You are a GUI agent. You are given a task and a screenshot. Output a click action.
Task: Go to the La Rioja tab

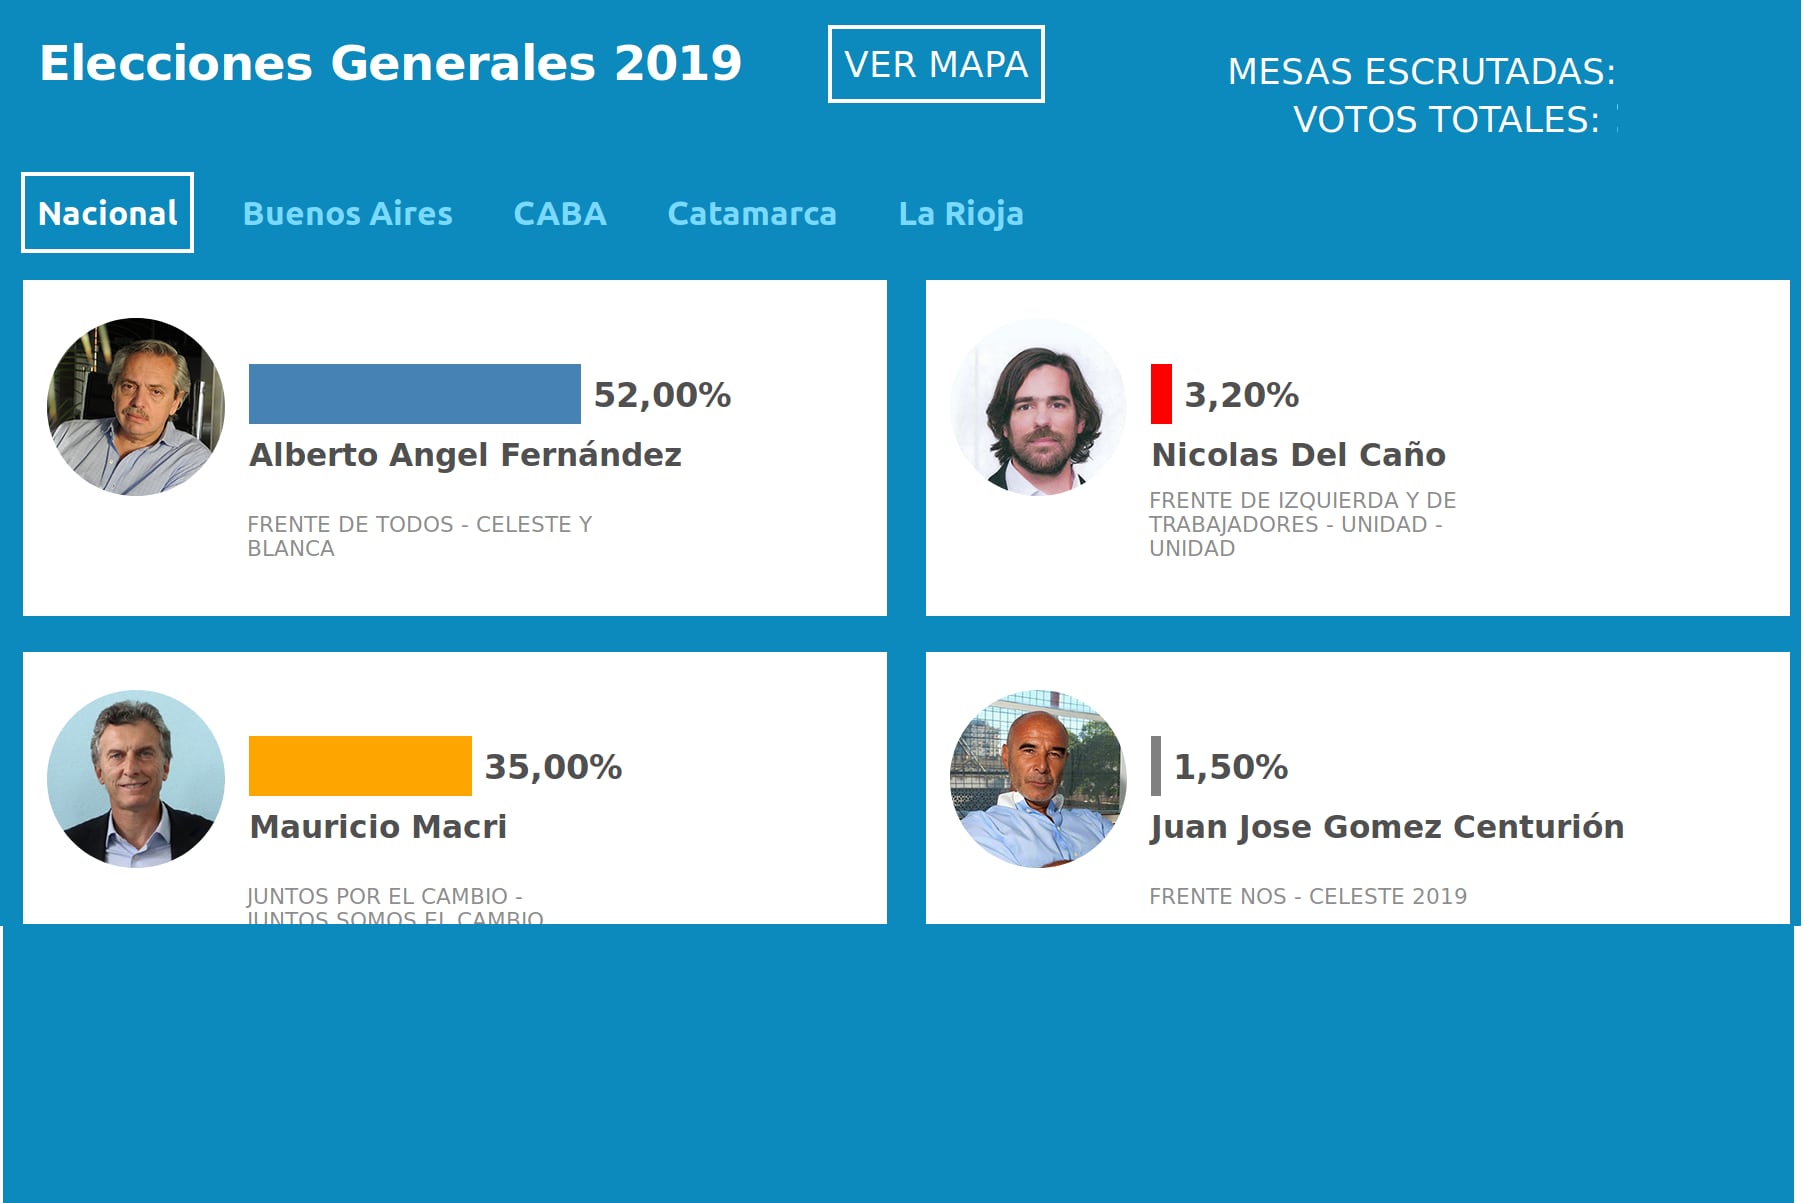coord(961,214)
